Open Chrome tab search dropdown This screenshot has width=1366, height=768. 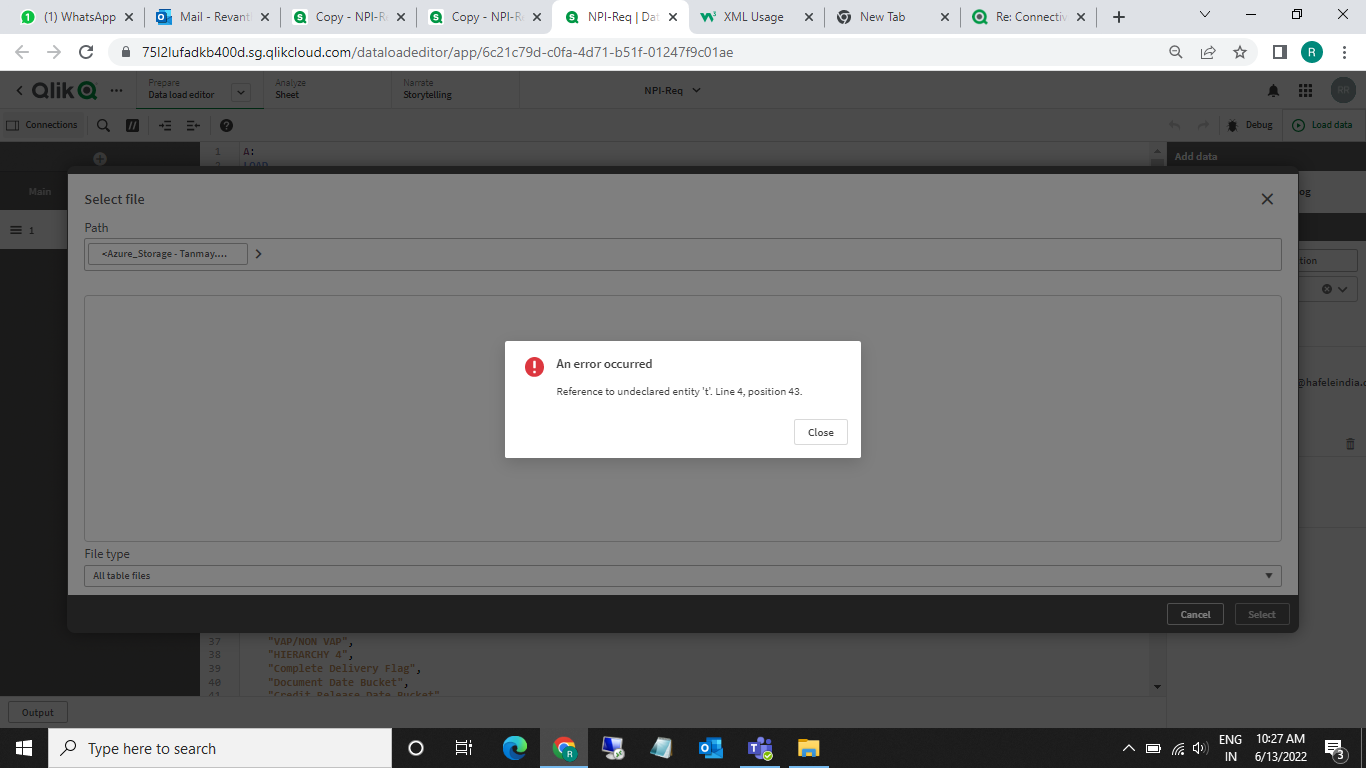pos(1204,15)
